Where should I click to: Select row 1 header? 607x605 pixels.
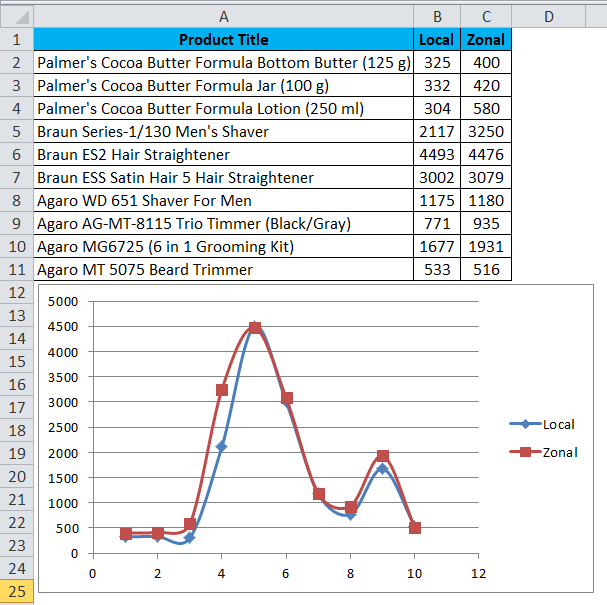click(x=17, y=39)
